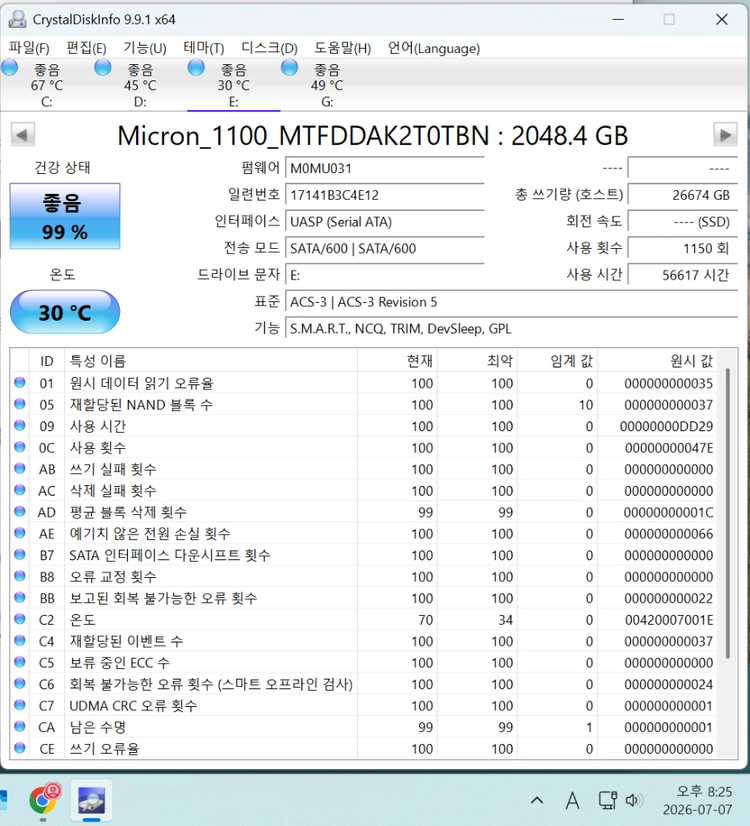Click status icon of row C5 보류 중인 ECC 수
The width and height of the screenshot is (750, 826).
(x=20, y=662)
